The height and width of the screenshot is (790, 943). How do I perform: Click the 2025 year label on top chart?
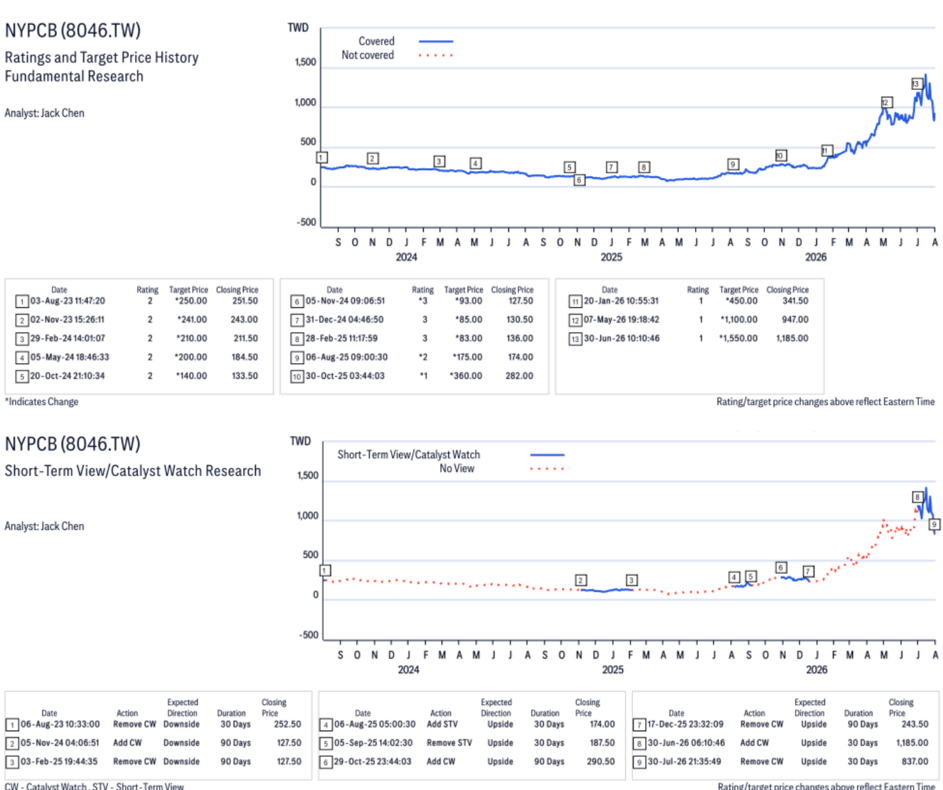[611, 257]
